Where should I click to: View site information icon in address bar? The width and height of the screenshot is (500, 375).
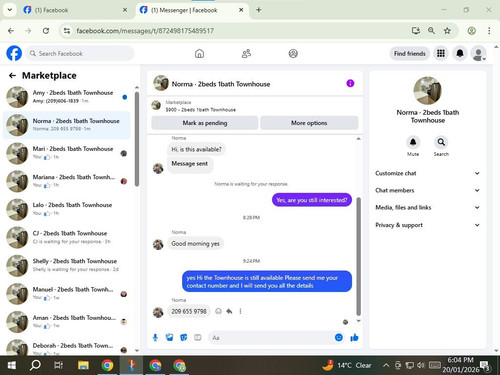click(x=67, y=31)
